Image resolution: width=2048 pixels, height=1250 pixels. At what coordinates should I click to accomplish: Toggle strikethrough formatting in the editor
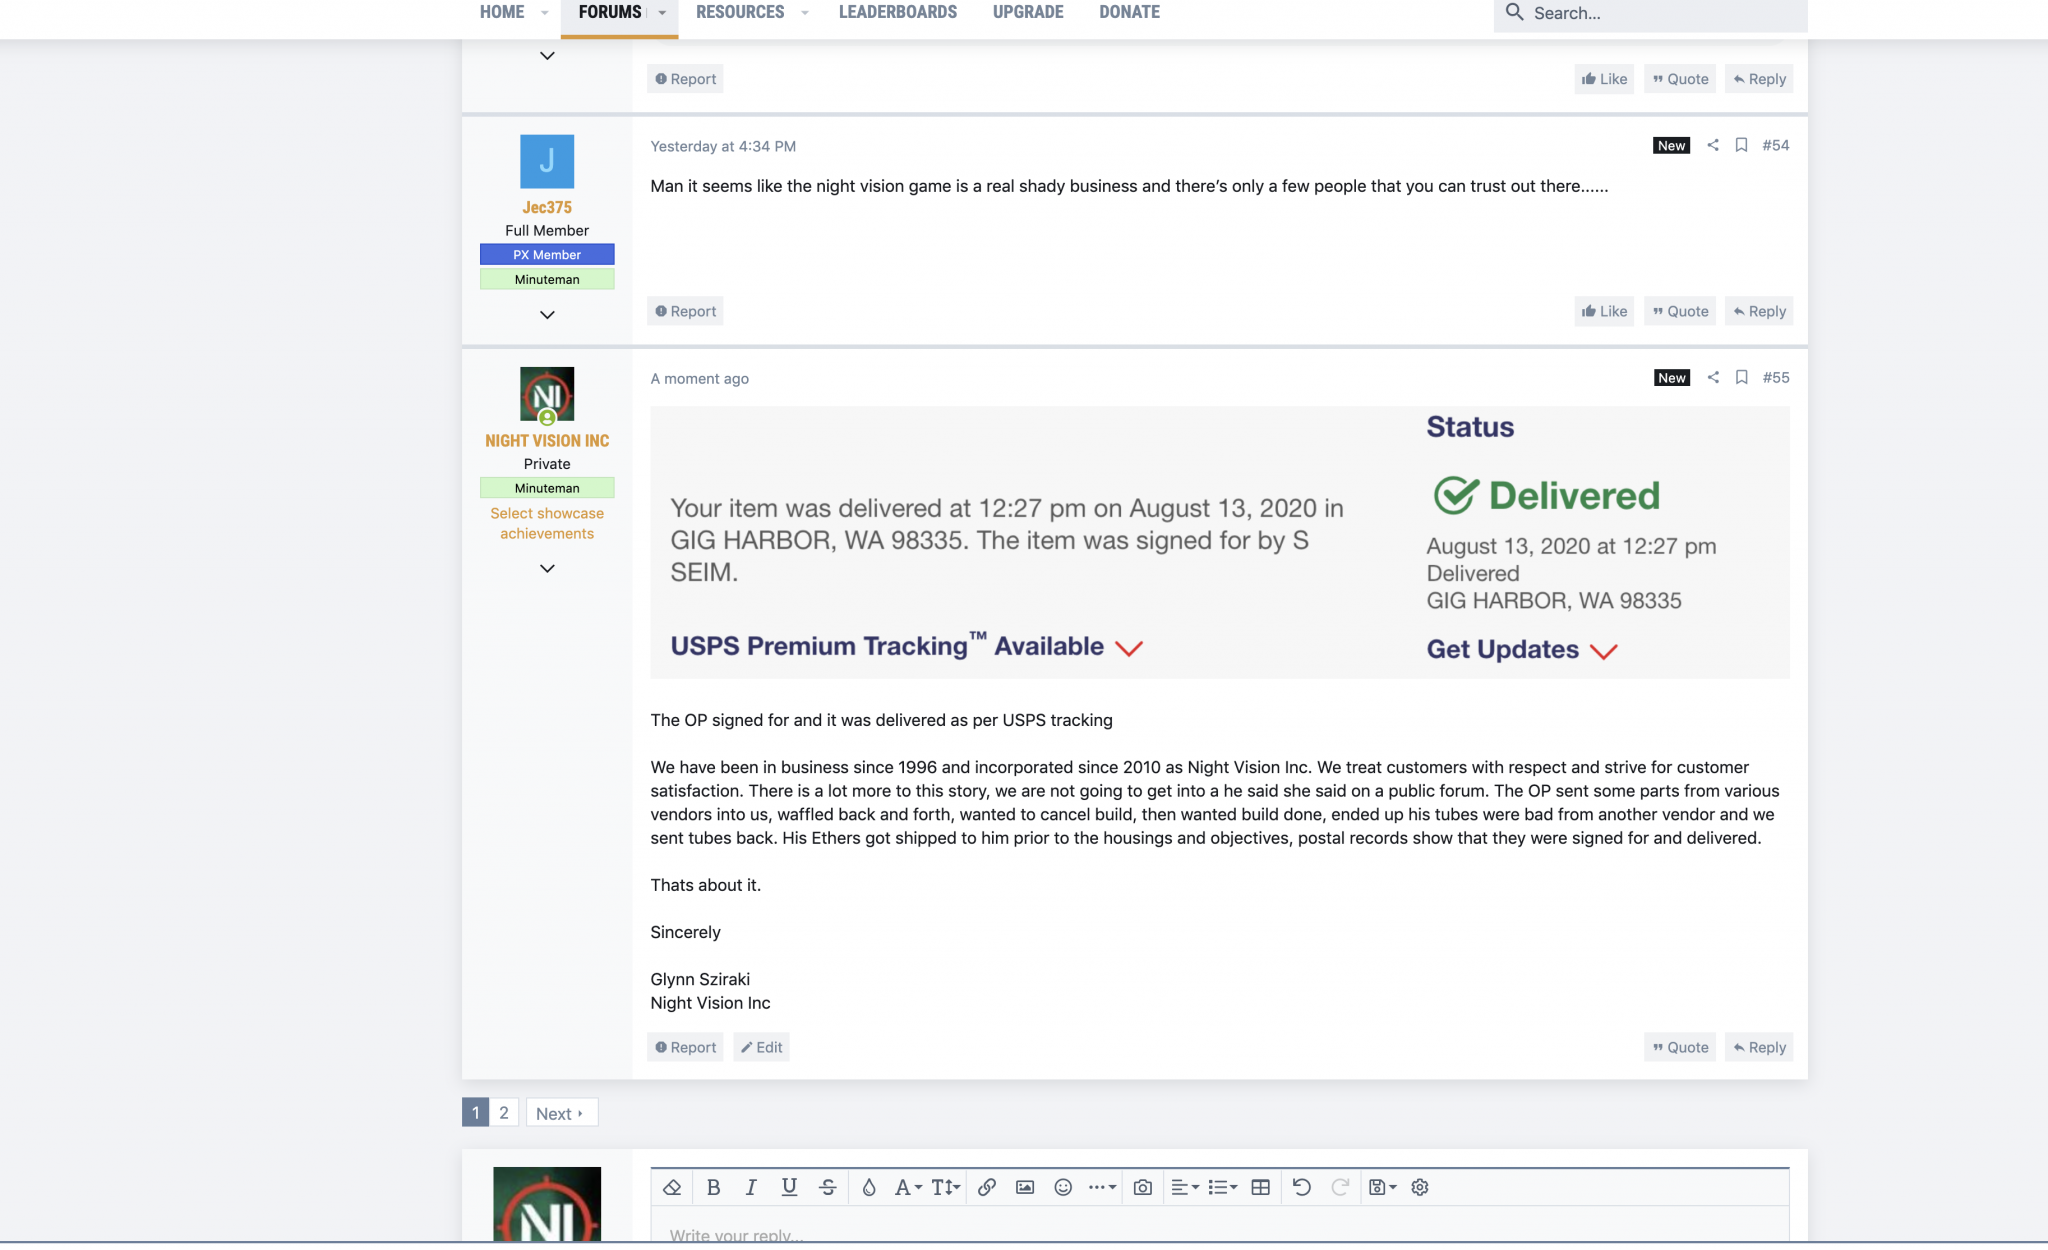coord(827,1187)
